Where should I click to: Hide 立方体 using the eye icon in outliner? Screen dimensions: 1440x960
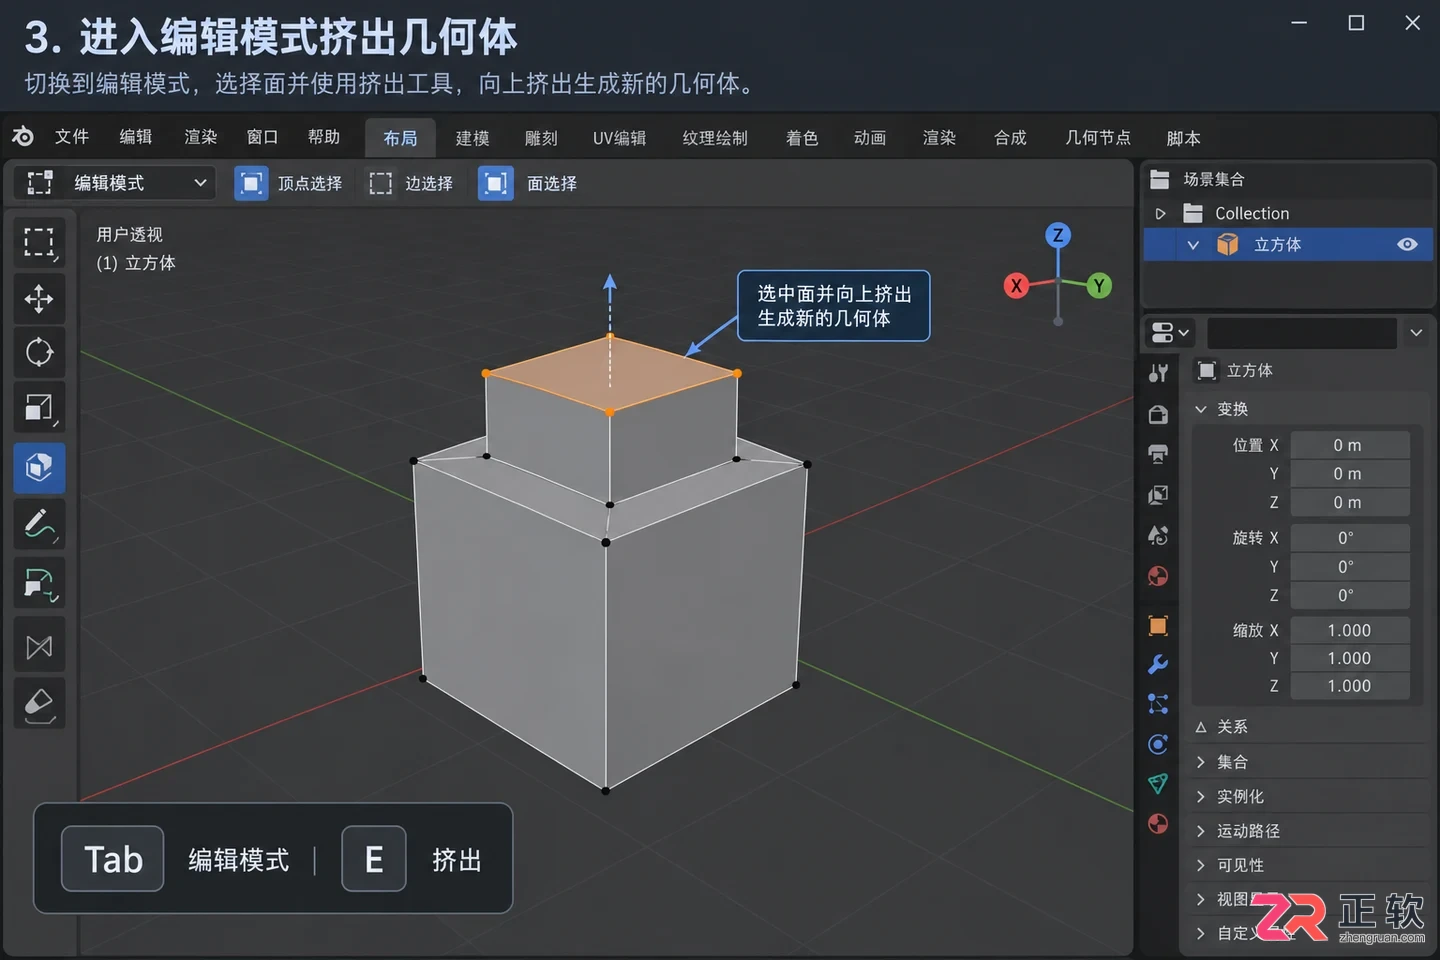tap(1407, 244)
